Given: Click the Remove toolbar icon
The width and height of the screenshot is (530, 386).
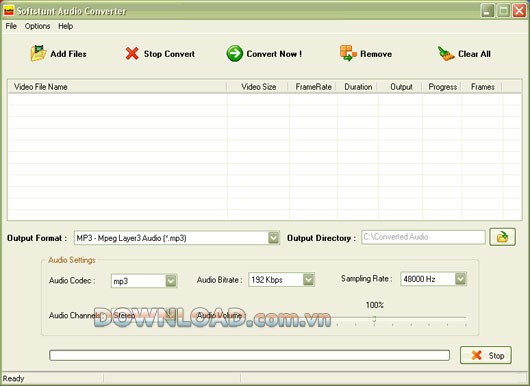Looking at the screenshot, I should (348, 53).
